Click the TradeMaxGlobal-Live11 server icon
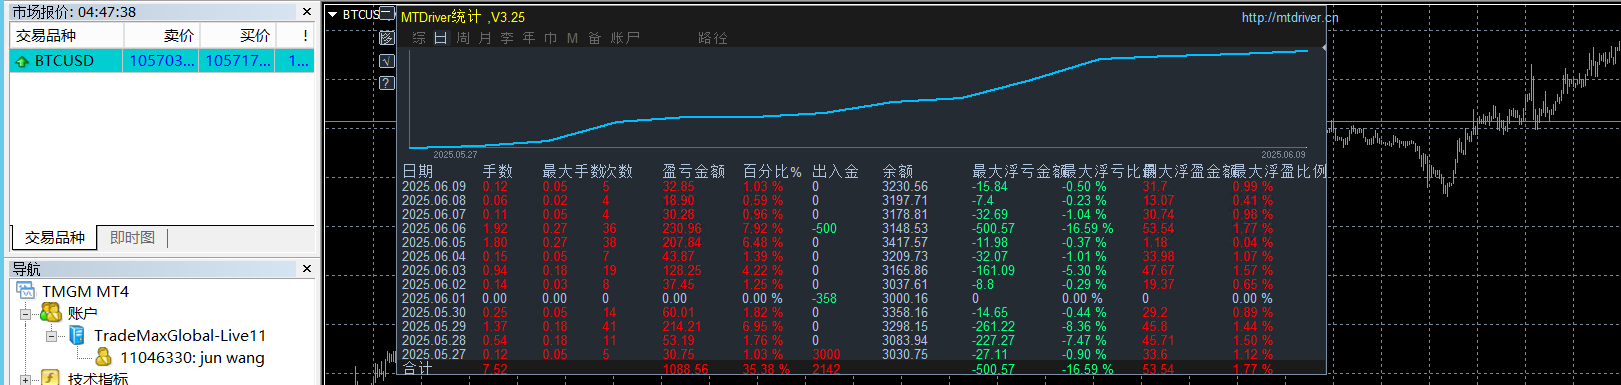Image resolution: width=1621 pixels, height=385 pixels. click(77, 335)
